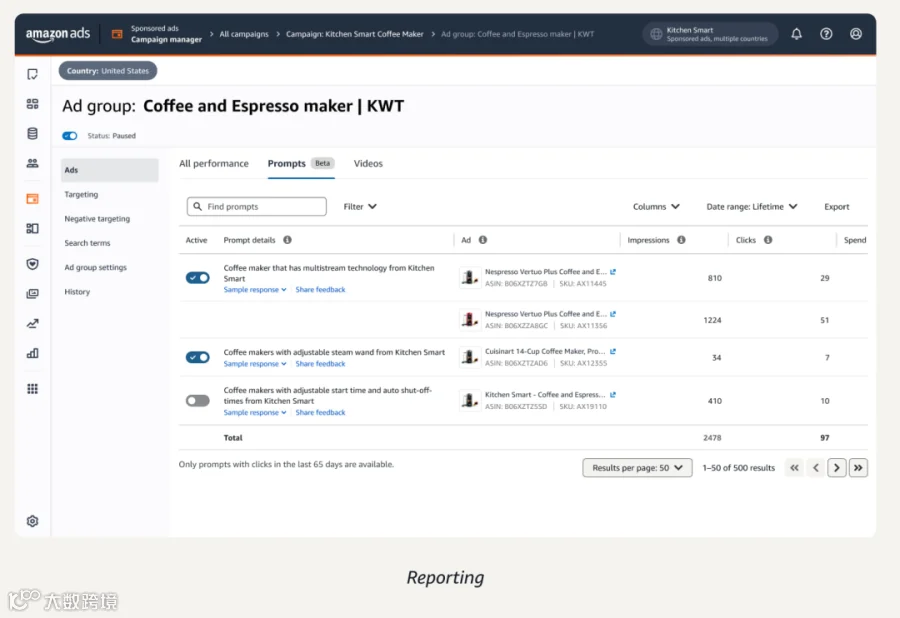Jump to the last results page
Image resolution: width=900 pixels, height=618 pixels.
(x=858, y=468)
